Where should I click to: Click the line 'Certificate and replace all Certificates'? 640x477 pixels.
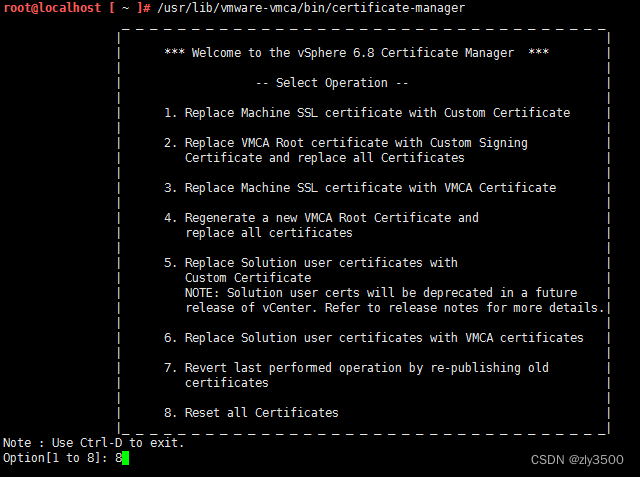click(x=324, y=158)
